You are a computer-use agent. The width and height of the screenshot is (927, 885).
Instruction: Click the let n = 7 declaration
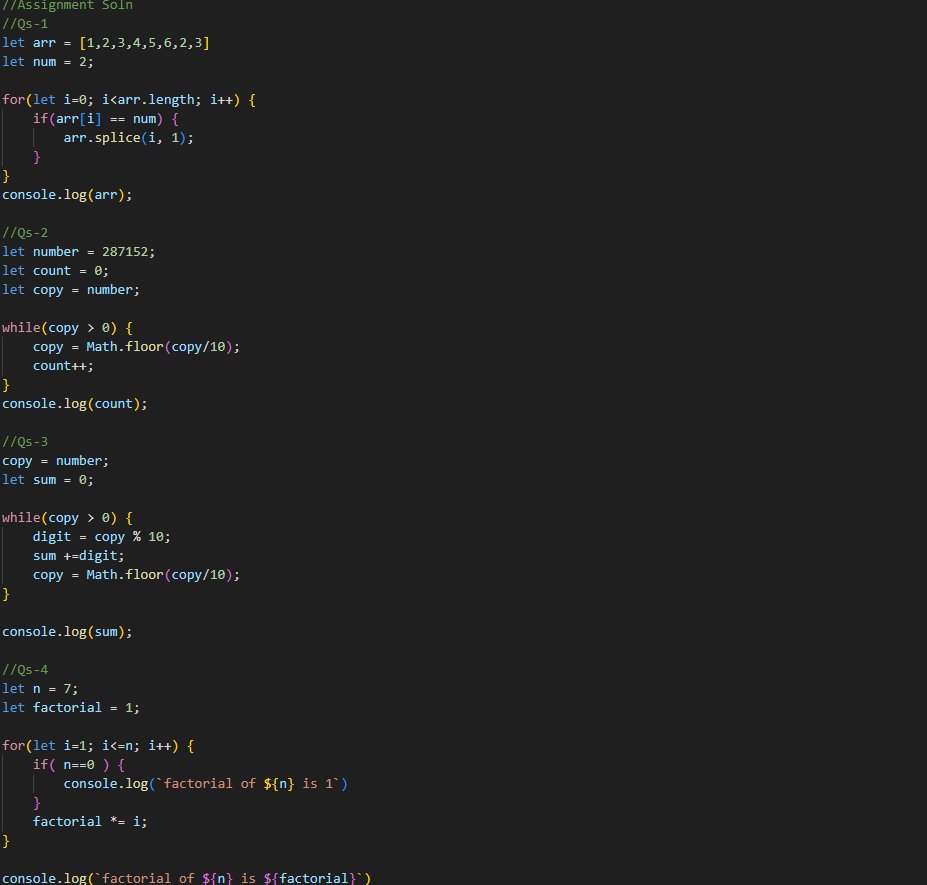pyautogui.click(x=40, y=688)
